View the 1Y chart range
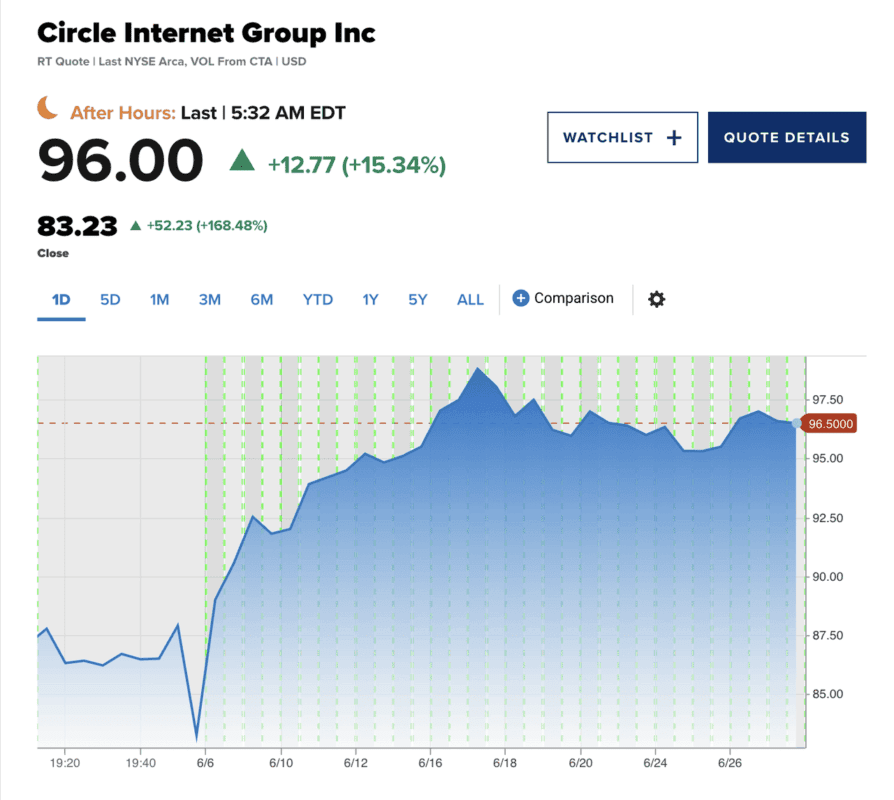Screen dimensions: 894x800 coord(370,299)
